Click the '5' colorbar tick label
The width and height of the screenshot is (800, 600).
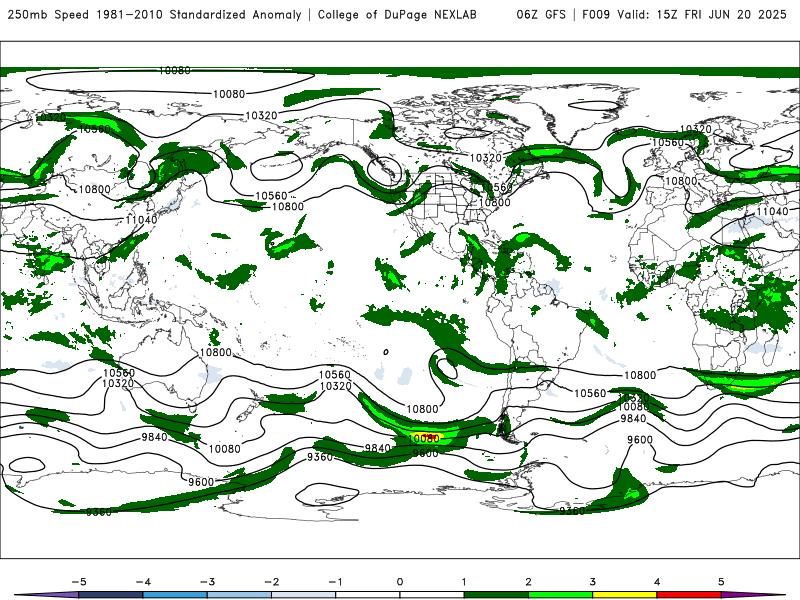(x=721, y=582)
